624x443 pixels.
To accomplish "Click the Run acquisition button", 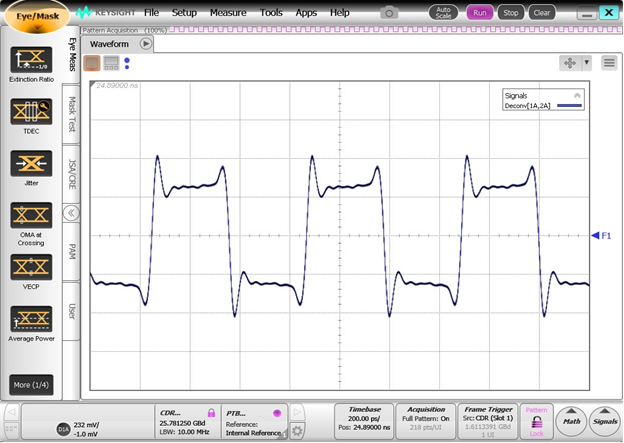I will click(x=480, y=13).
